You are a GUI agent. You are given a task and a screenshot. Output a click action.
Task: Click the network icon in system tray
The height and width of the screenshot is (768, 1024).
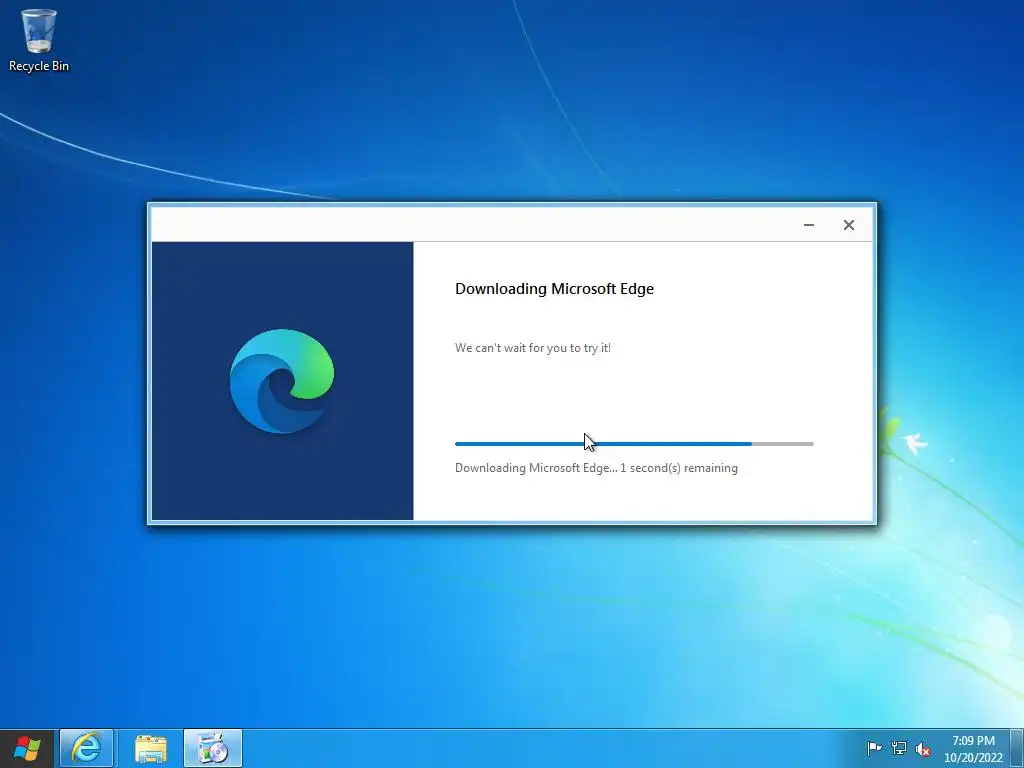(x=899, y=748)
